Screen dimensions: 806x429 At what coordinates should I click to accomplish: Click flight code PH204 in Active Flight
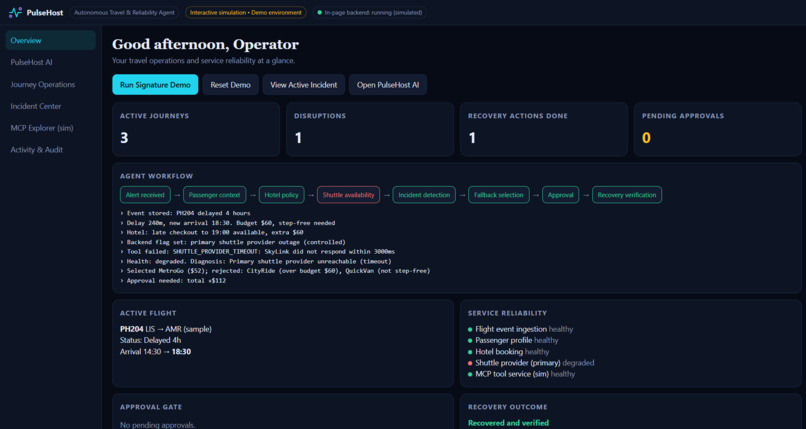132,329
